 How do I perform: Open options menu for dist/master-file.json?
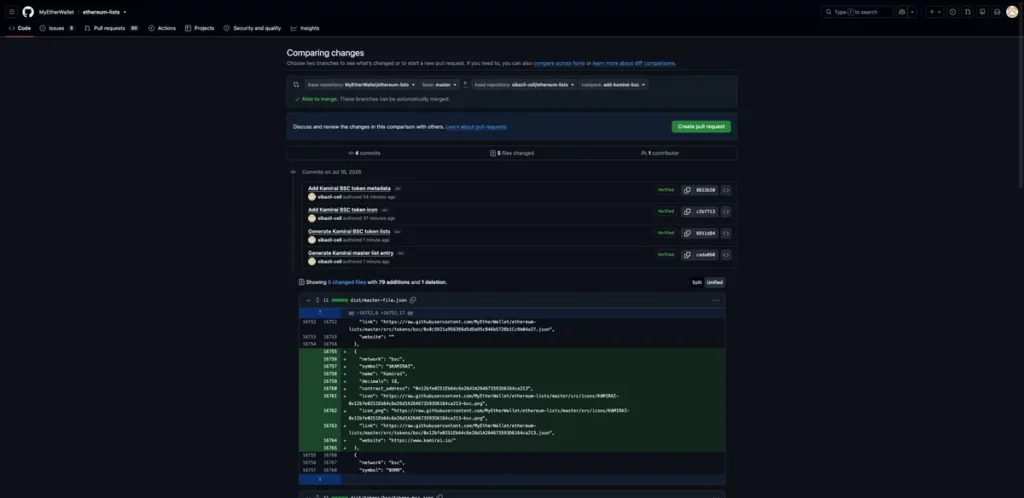click(x=716, y=300)
